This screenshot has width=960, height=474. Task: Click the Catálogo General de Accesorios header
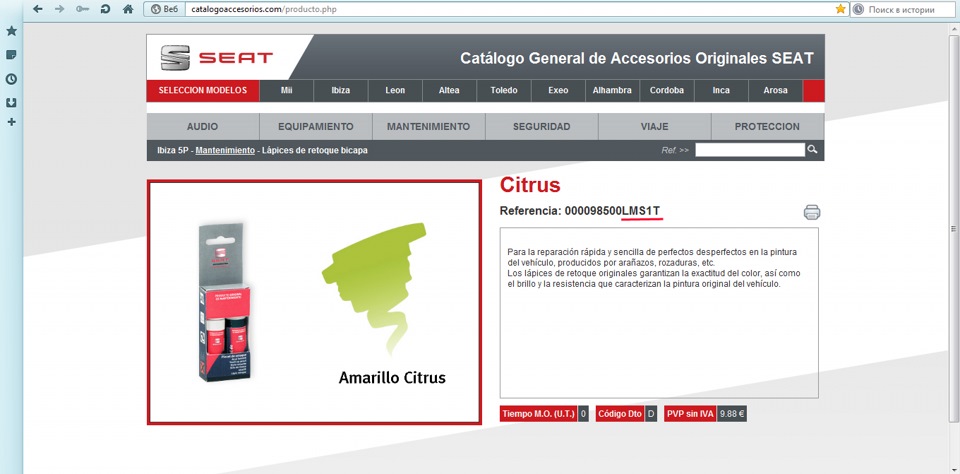click(x=637, y=59)
